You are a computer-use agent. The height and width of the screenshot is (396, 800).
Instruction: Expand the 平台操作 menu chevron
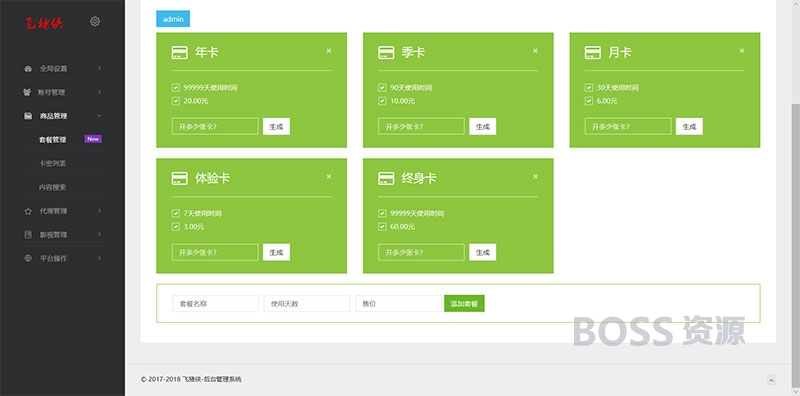tap(99, 258)
